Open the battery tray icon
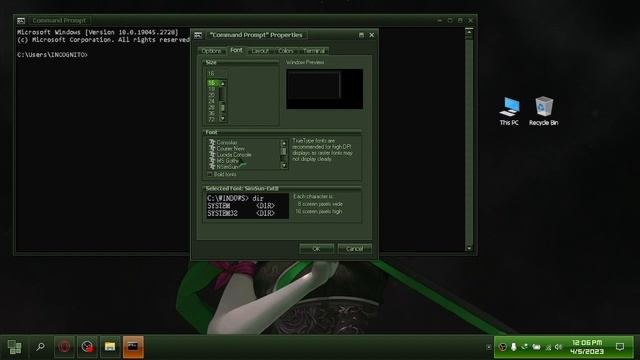The height and width of the screenshot is (360, 640). pyautogui.click(x=536, y=347)
